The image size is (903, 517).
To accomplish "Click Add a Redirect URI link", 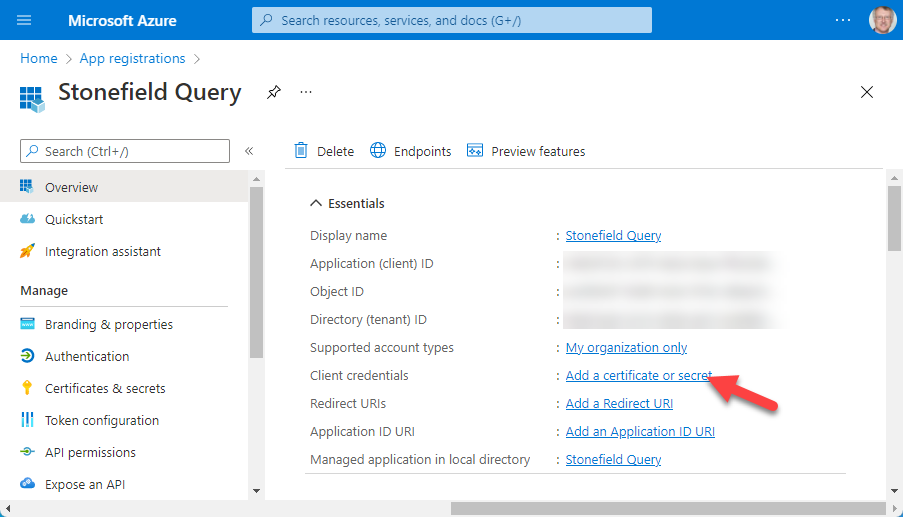I will [619, 404].
